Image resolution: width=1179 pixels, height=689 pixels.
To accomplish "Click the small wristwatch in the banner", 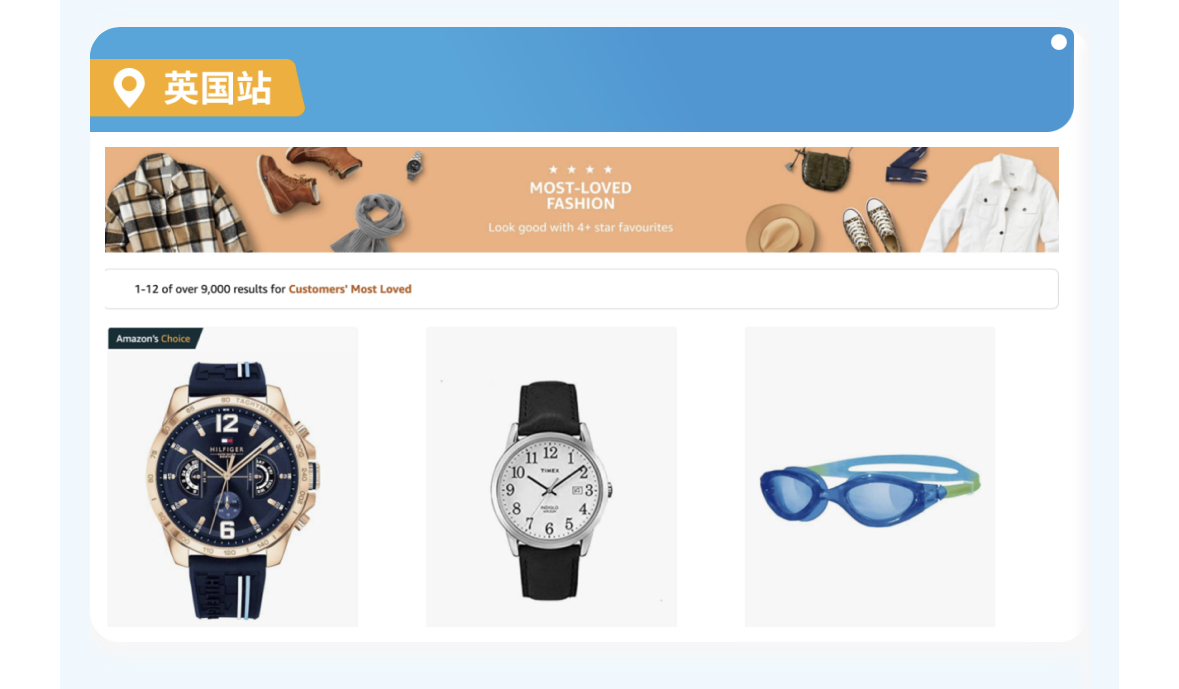I will click(x=415, y=165).
